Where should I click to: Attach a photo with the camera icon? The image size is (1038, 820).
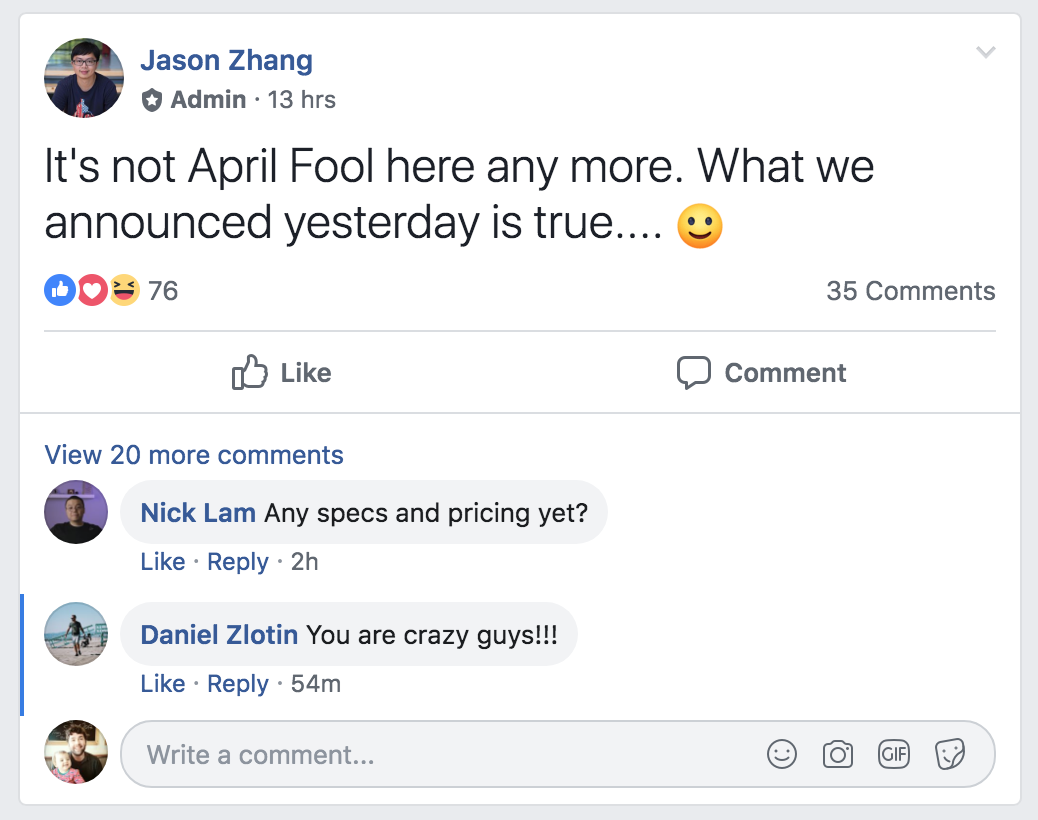(x=837, y=754)
